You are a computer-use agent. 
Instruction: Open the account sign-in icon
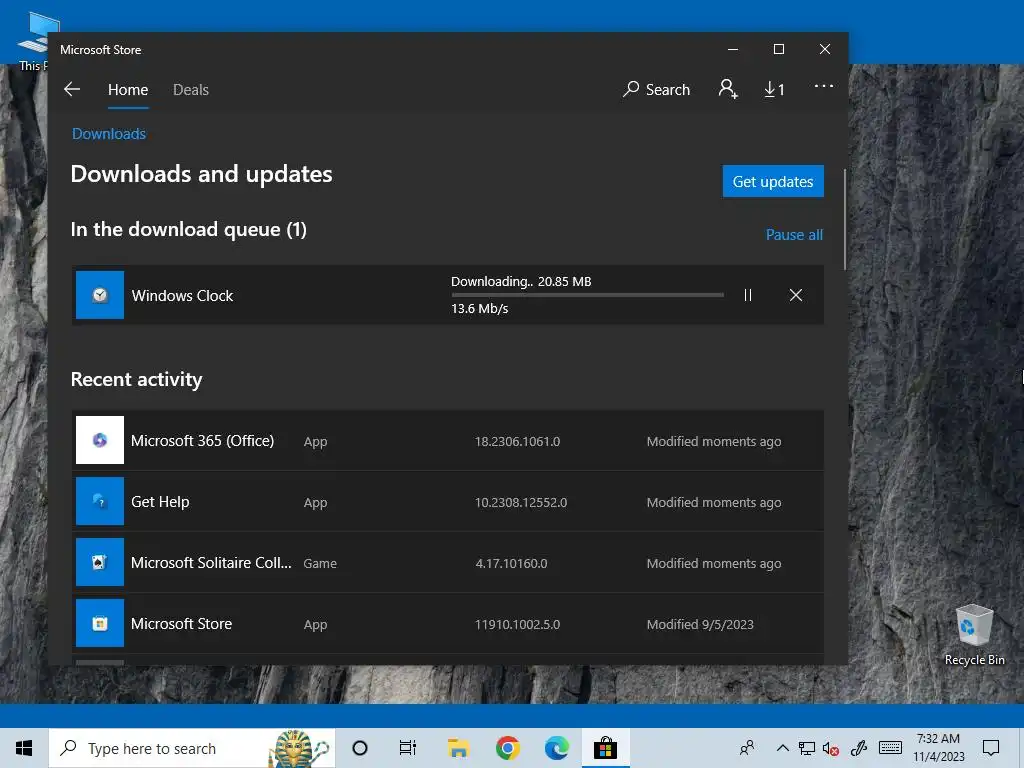click(728, 89)
